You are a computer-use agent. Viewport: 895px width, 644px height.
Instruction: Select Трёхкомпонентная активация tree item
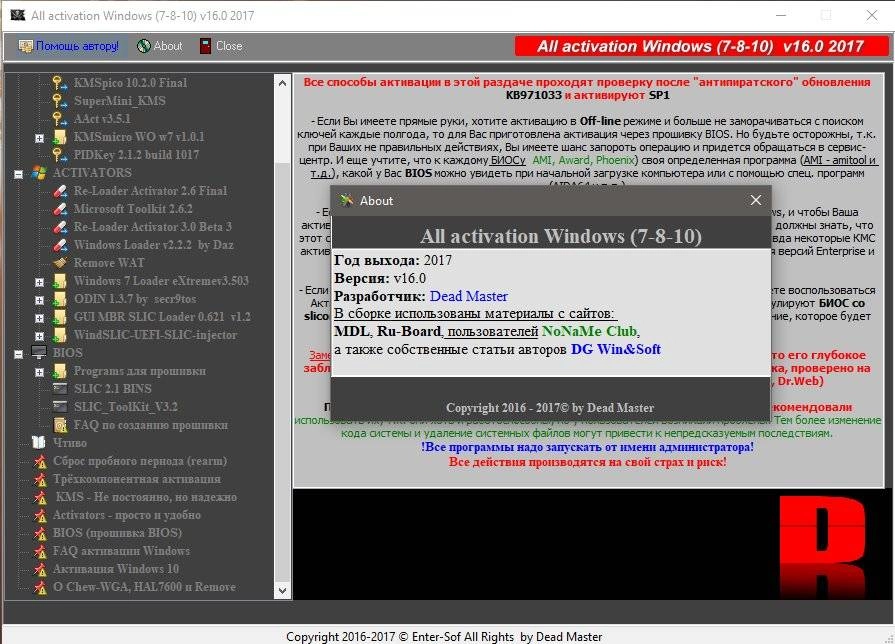[x=137, y=479]
